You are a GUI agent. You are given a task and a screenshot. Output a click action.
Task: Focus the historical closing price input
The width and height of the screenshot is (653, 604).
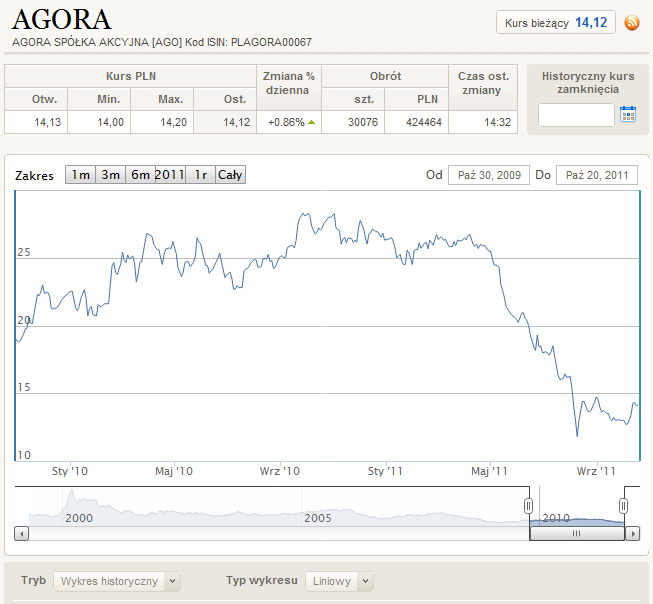[x=576, y=115]
